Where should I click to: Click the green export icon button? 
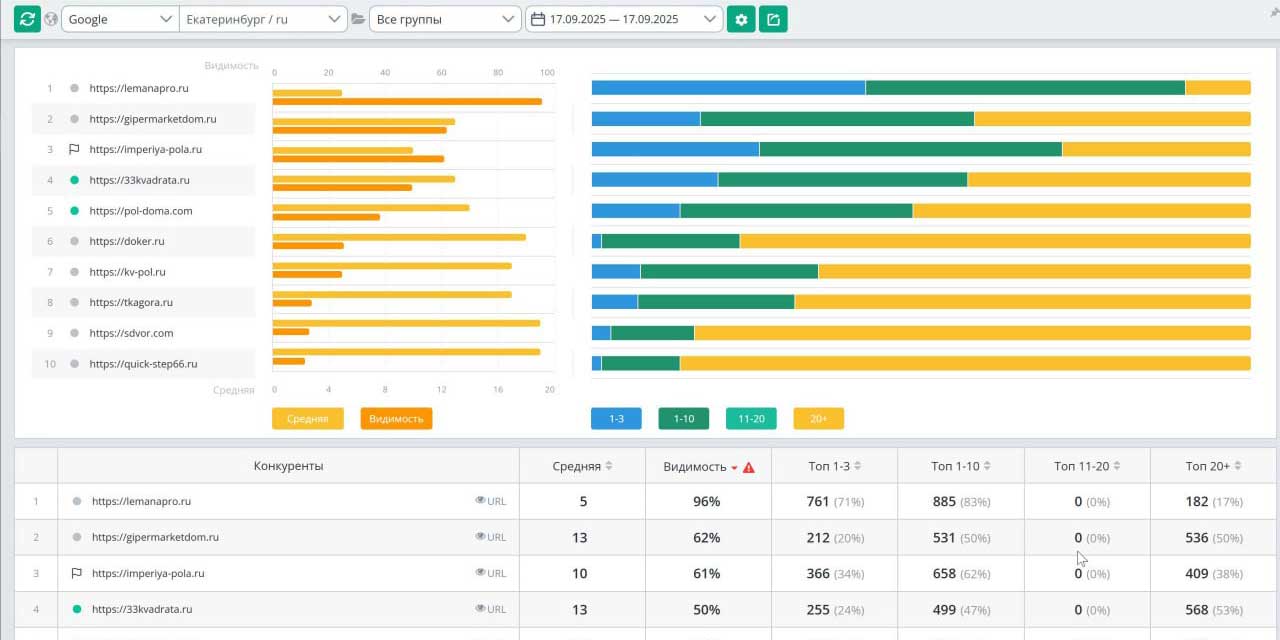(773, 19)
